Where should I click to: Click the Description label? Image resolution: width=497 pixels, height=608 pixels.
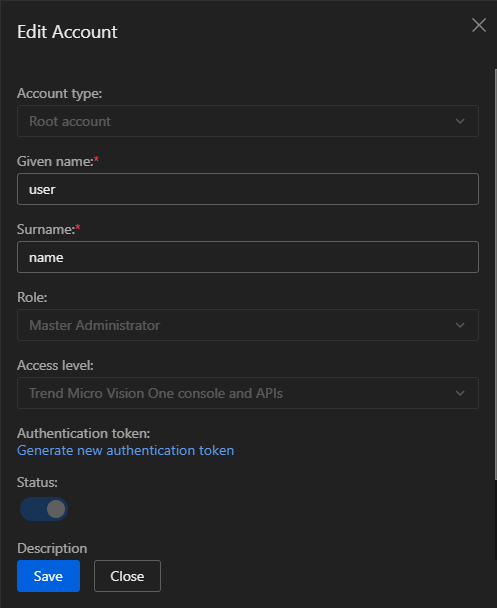point(52,548)
